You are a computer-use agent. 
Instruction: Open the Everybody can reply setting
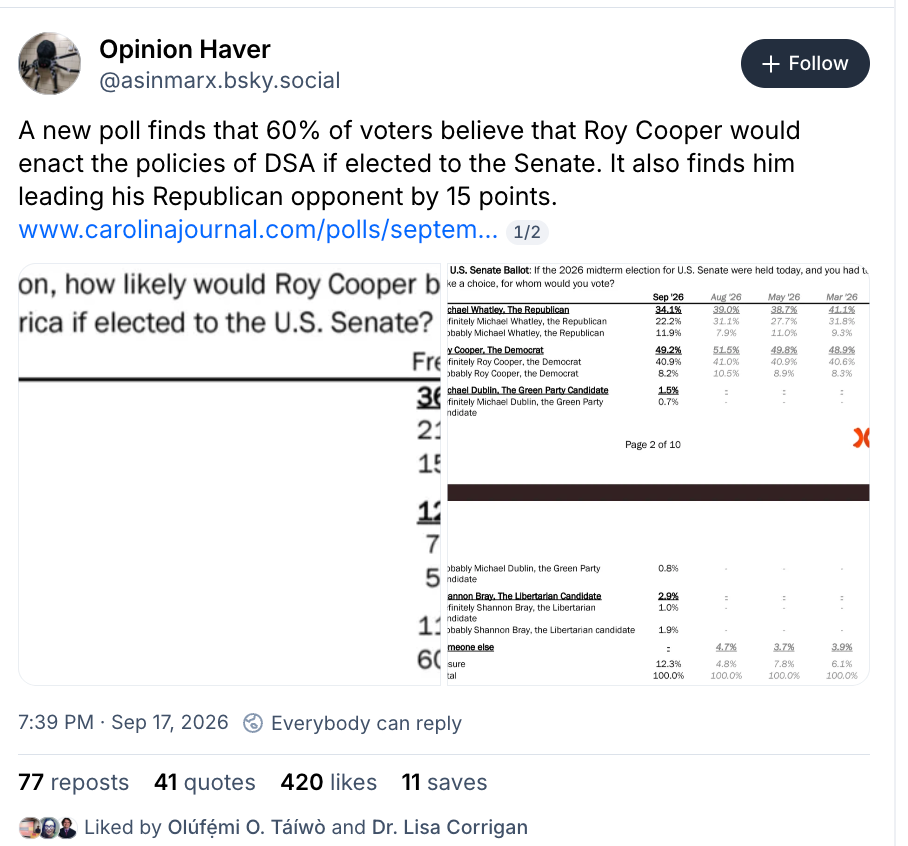(x=366, y=723)
